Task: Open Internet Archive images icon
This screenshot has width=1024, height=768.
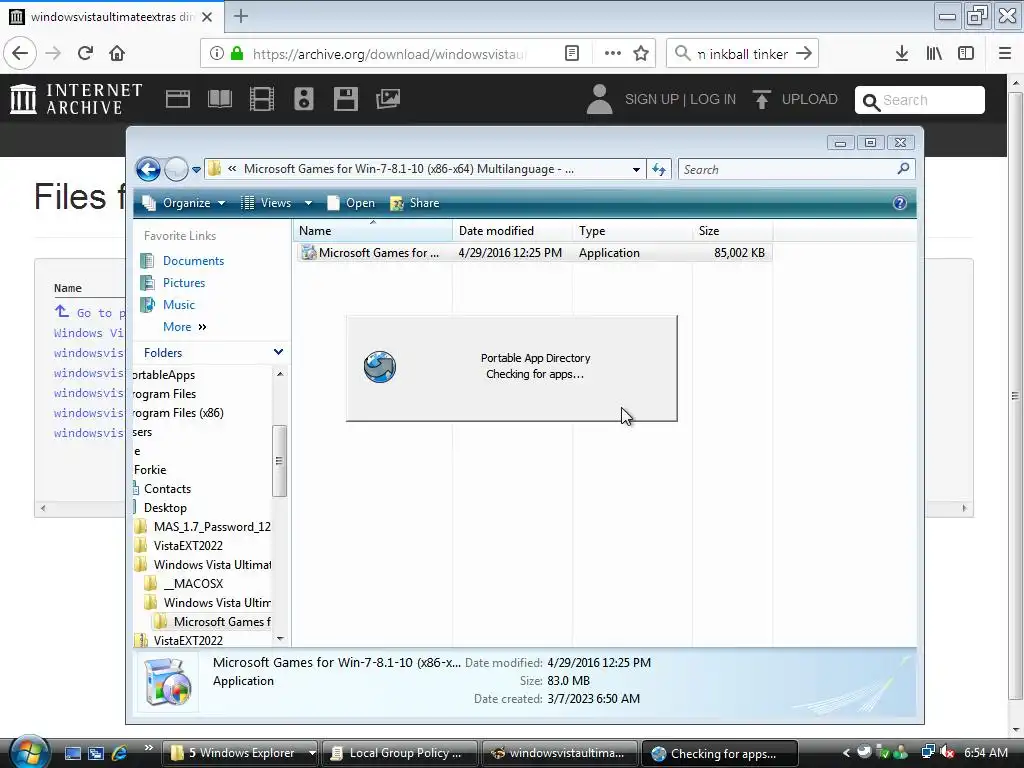Action: pos(388,99)
